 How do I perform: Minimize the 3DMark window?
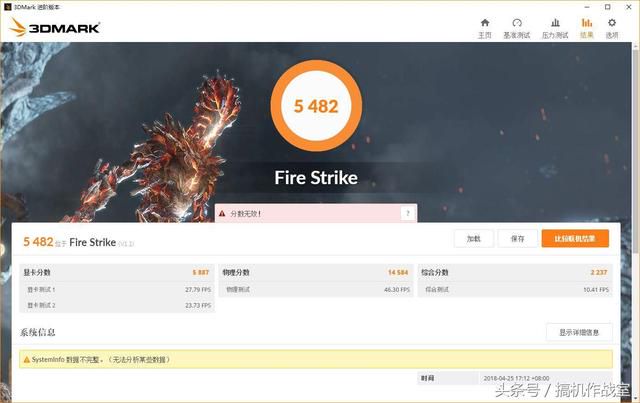pos(587,7)
